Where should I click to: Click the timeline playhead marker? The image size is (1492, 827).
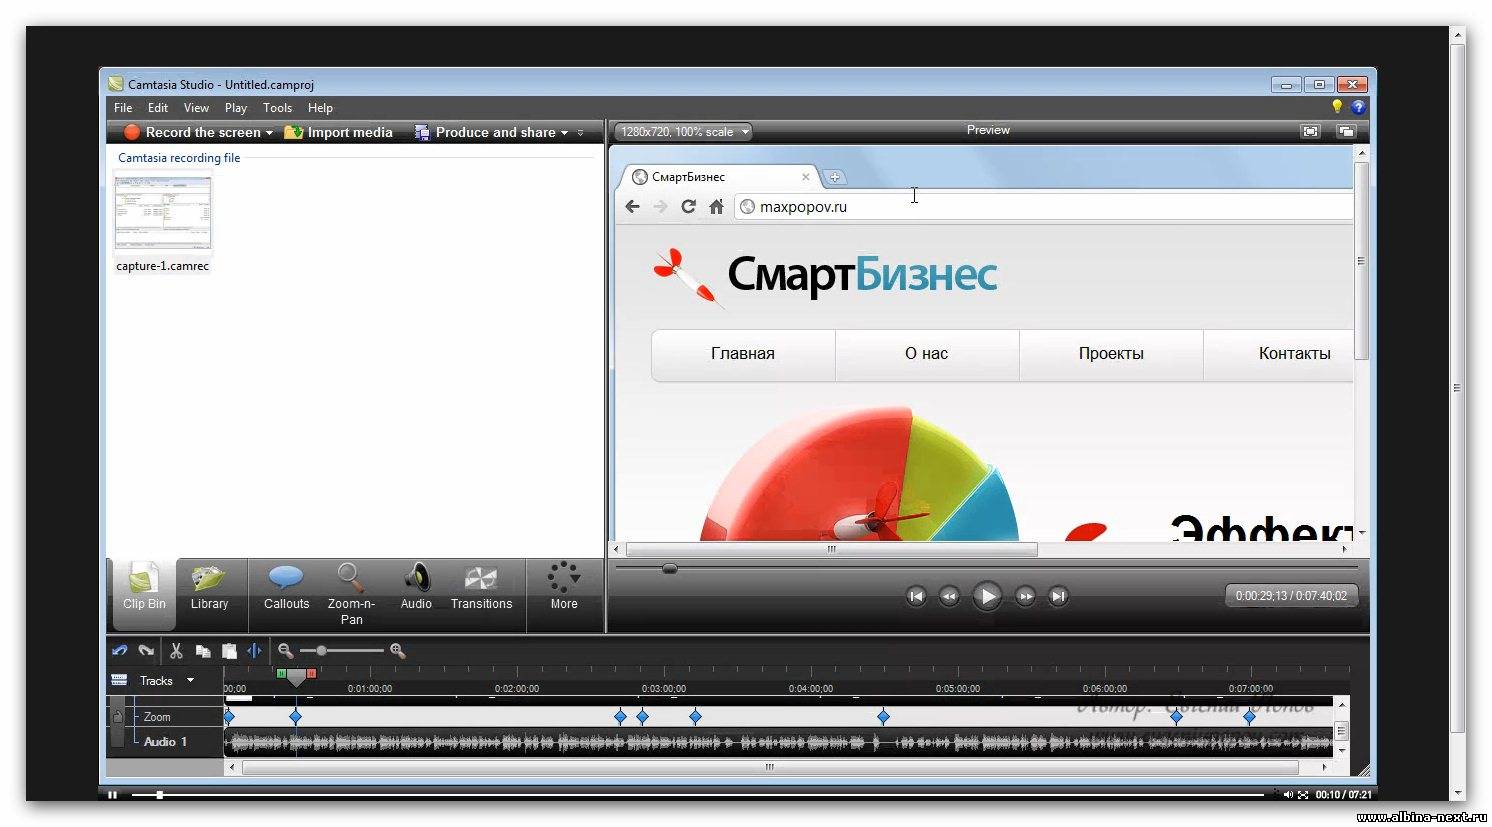[x=296, y=678]
